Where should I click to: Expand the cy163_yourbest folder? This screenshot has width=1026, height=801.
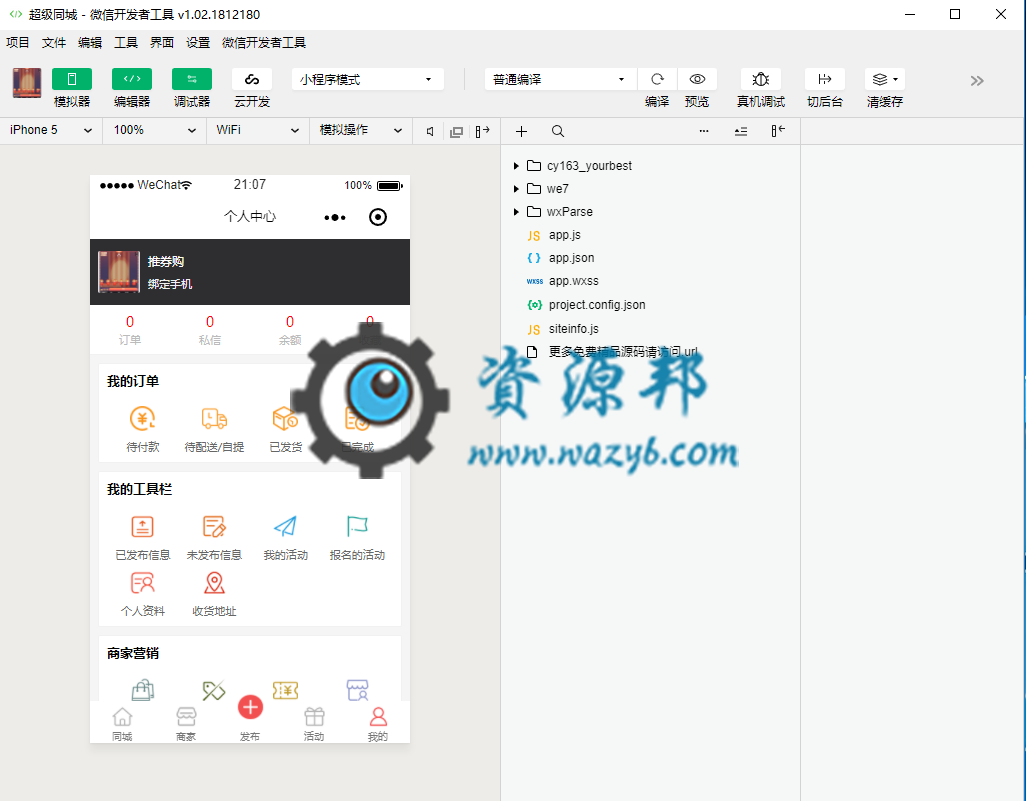(516, 166)
